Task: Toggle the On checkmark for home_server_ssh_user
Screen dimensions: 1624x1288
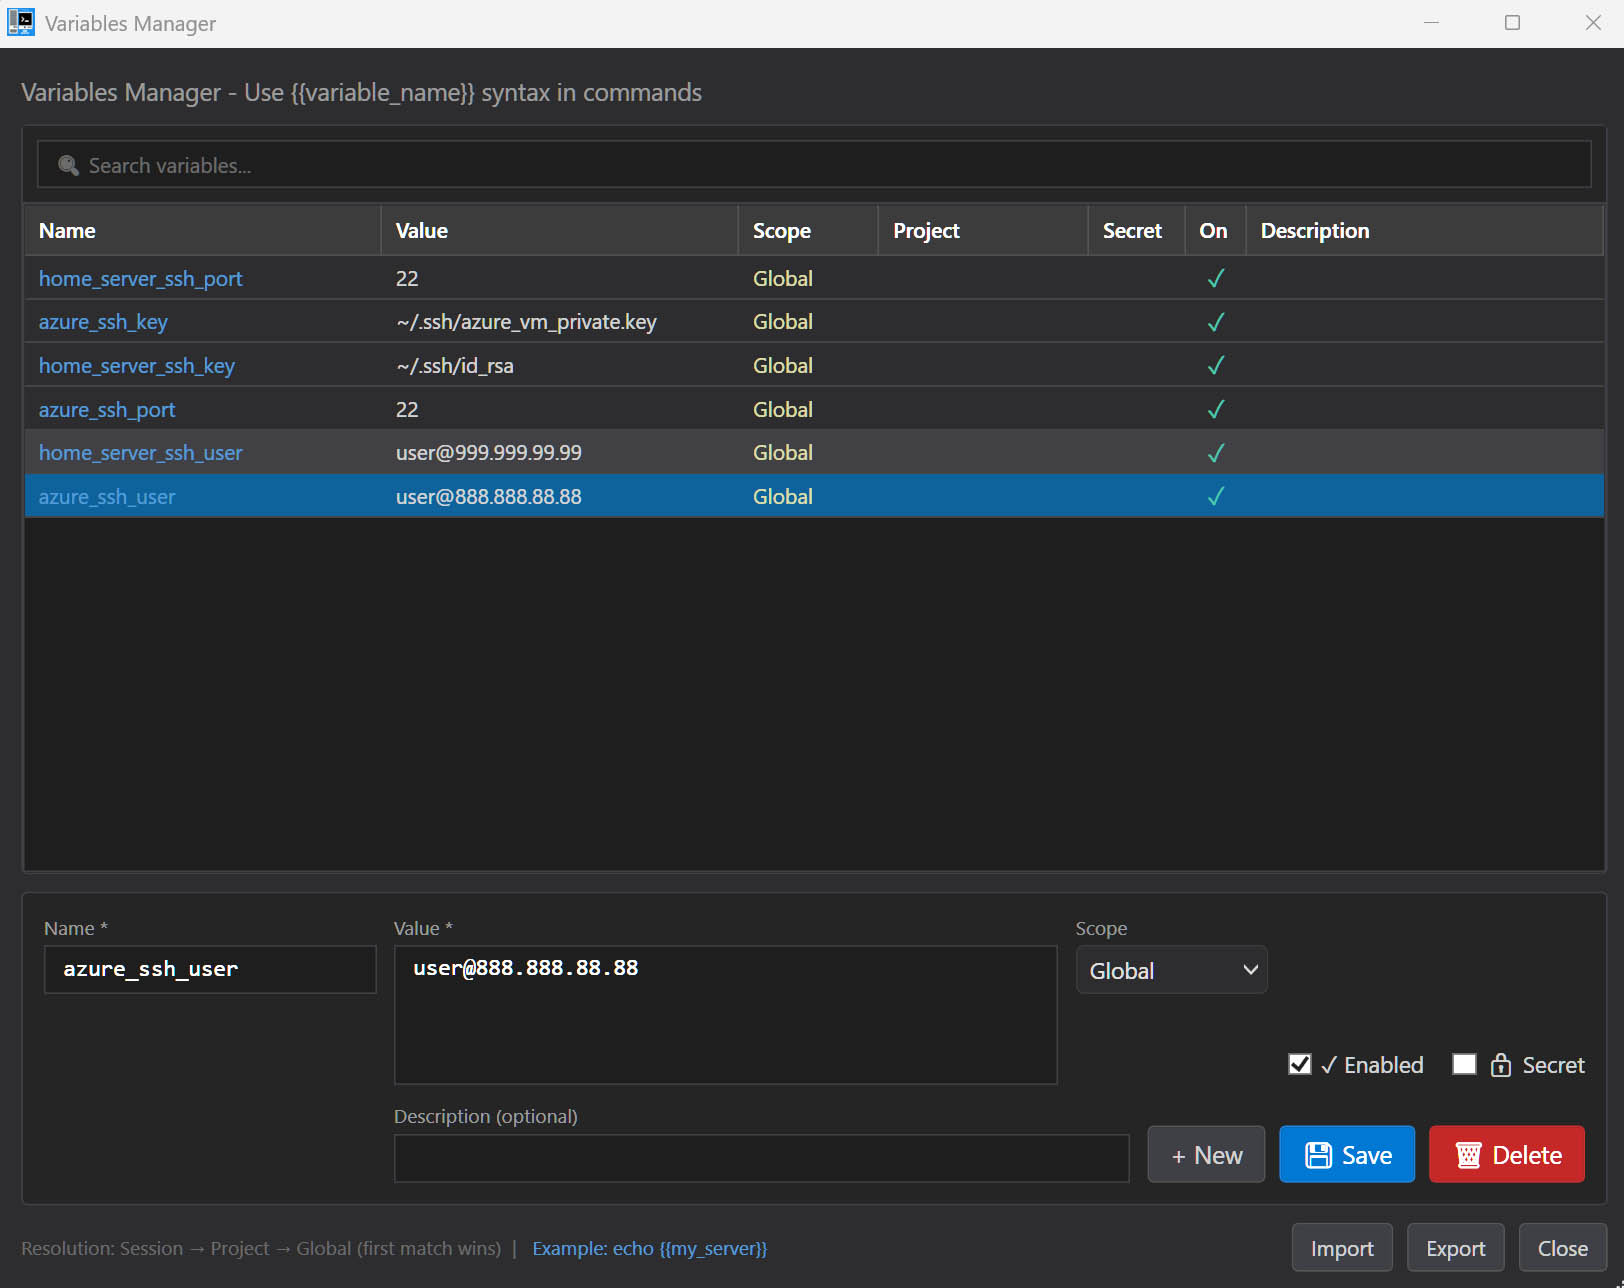Action: pos(1215,452)
